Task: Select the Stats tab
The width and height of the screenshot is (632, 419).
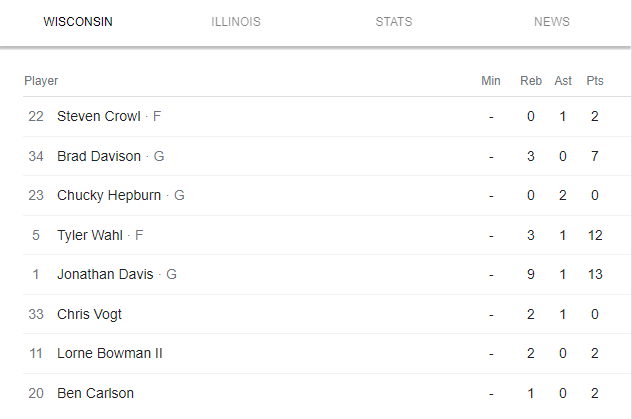Action: 394,22
